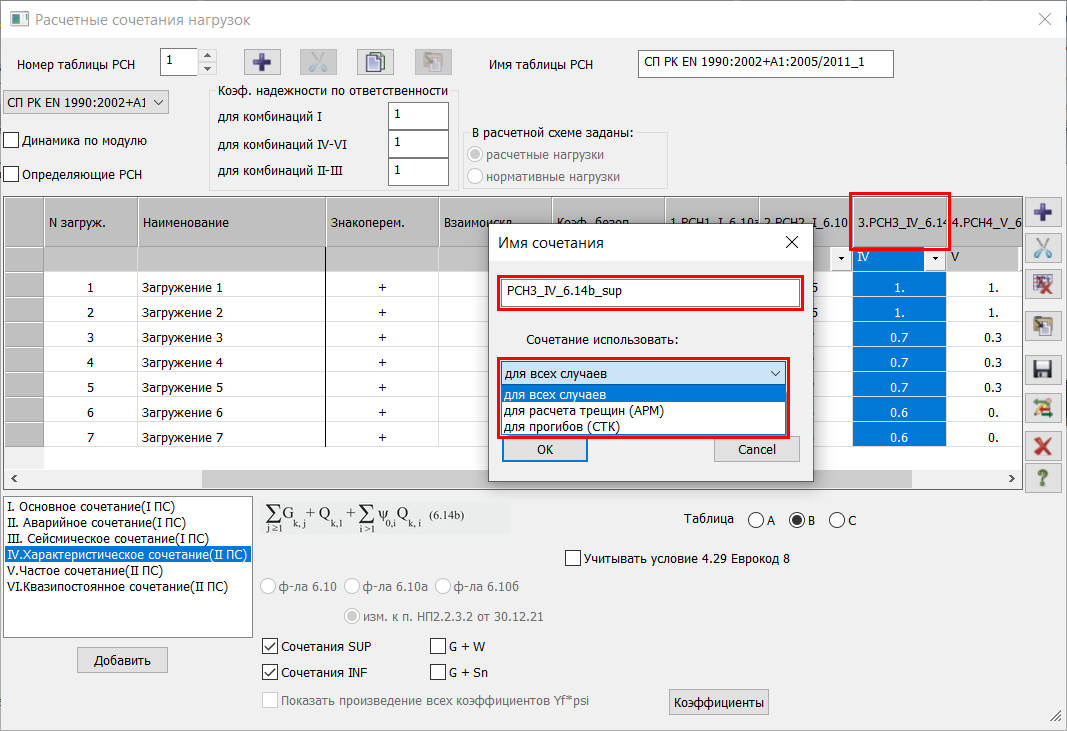The height and width of the screenshot is (731, 1067).
Task: Click the grid with red cross icon
Action: pyautogui.click(x=1043, y=287)
